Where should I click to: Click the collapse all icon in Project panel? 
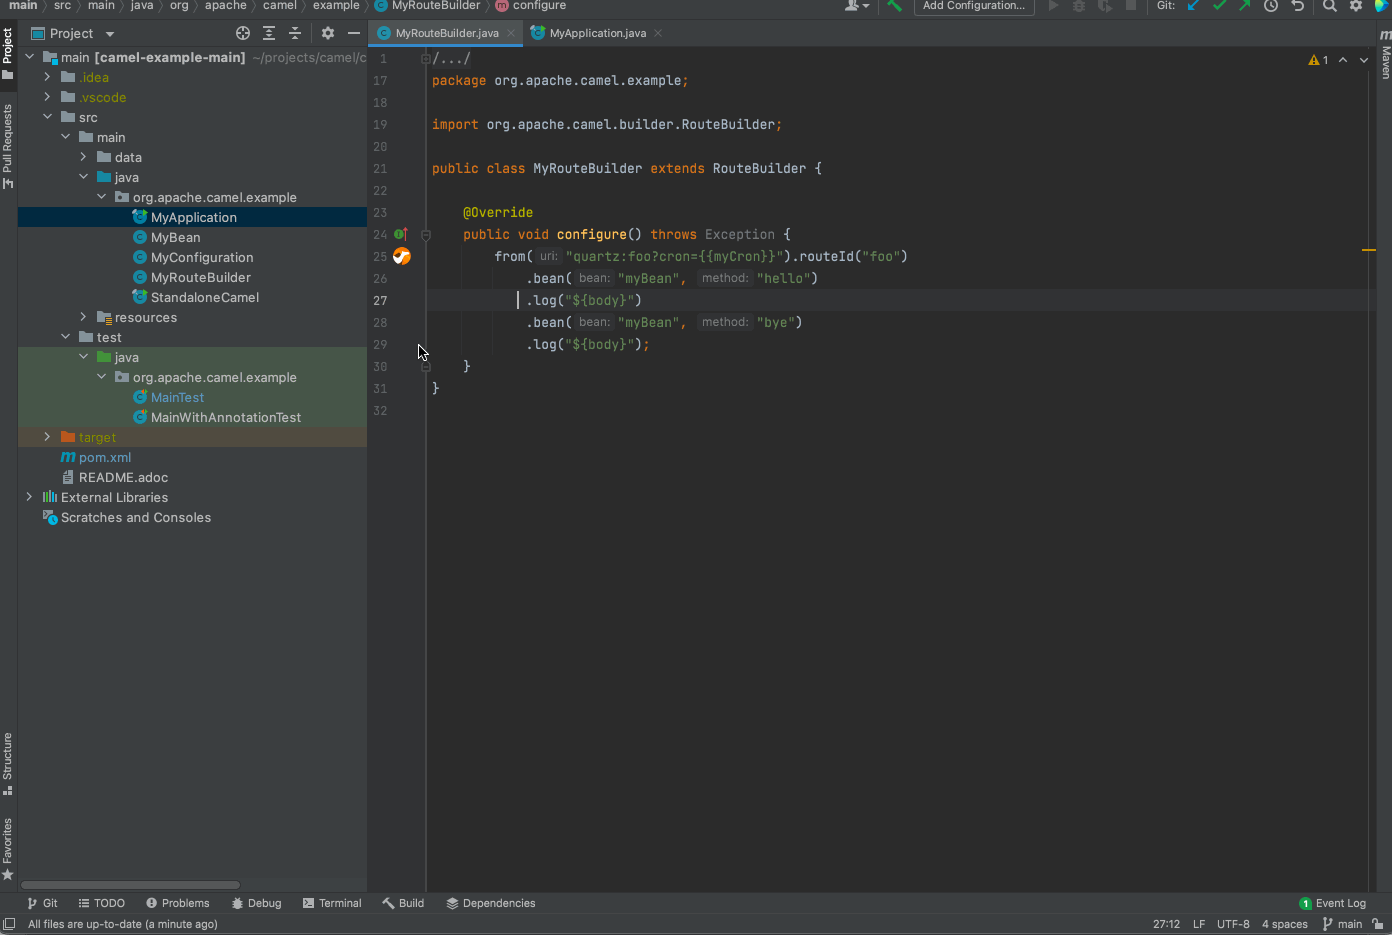[295, 33]
